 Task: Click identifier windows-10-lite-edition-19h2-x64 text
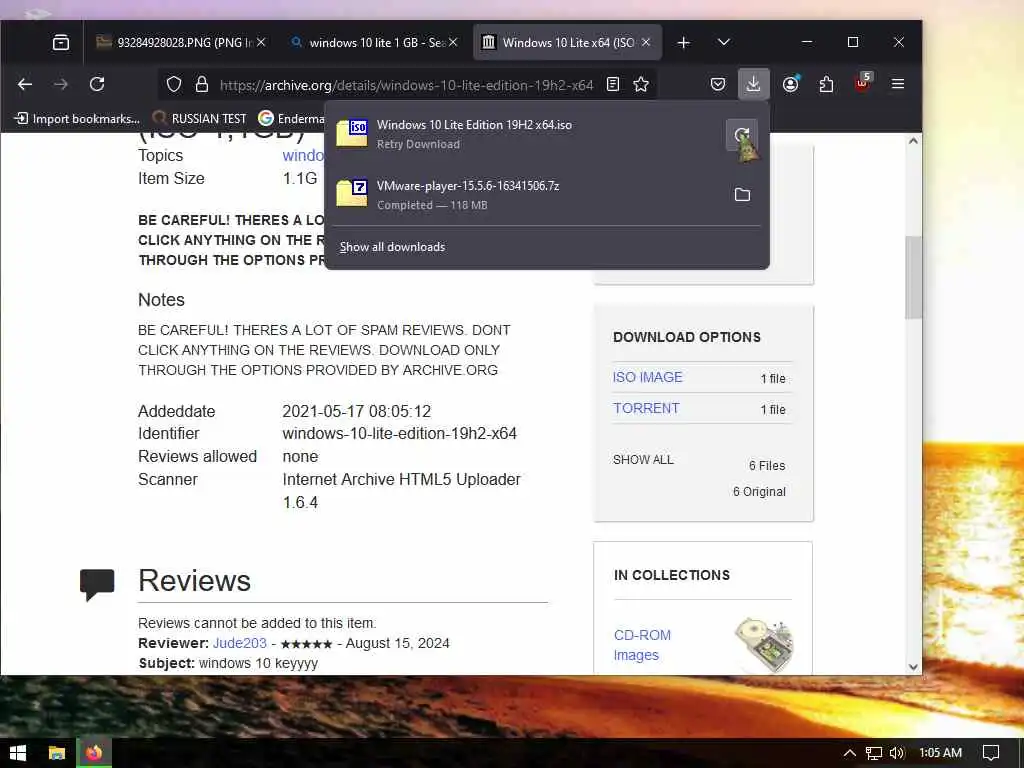pyautogui.click(x=399, y=434)
